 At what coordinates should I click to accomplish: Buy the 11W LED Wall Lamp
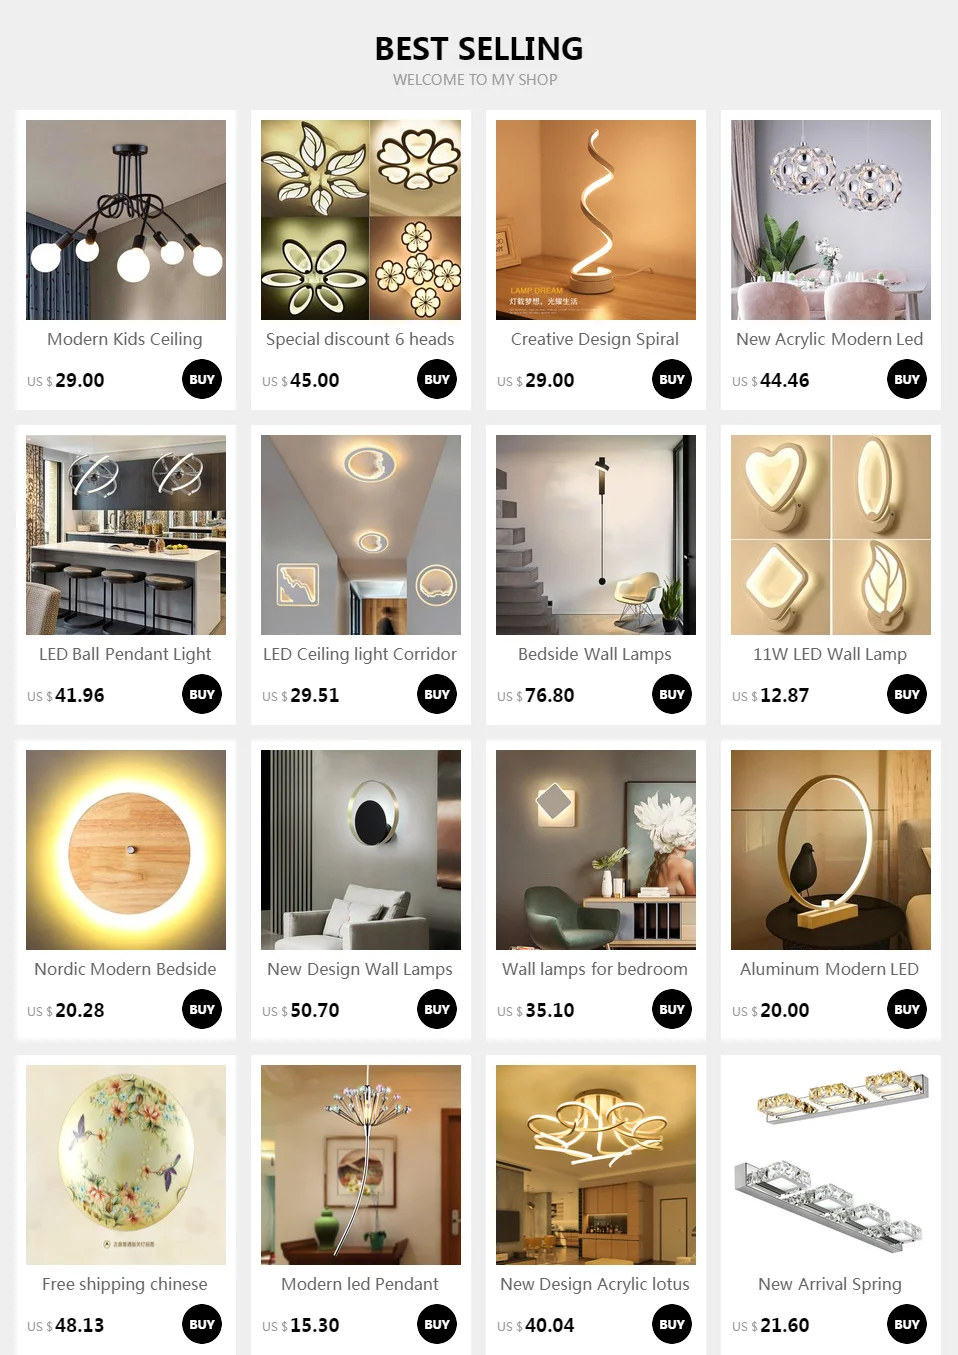(907, 694)
